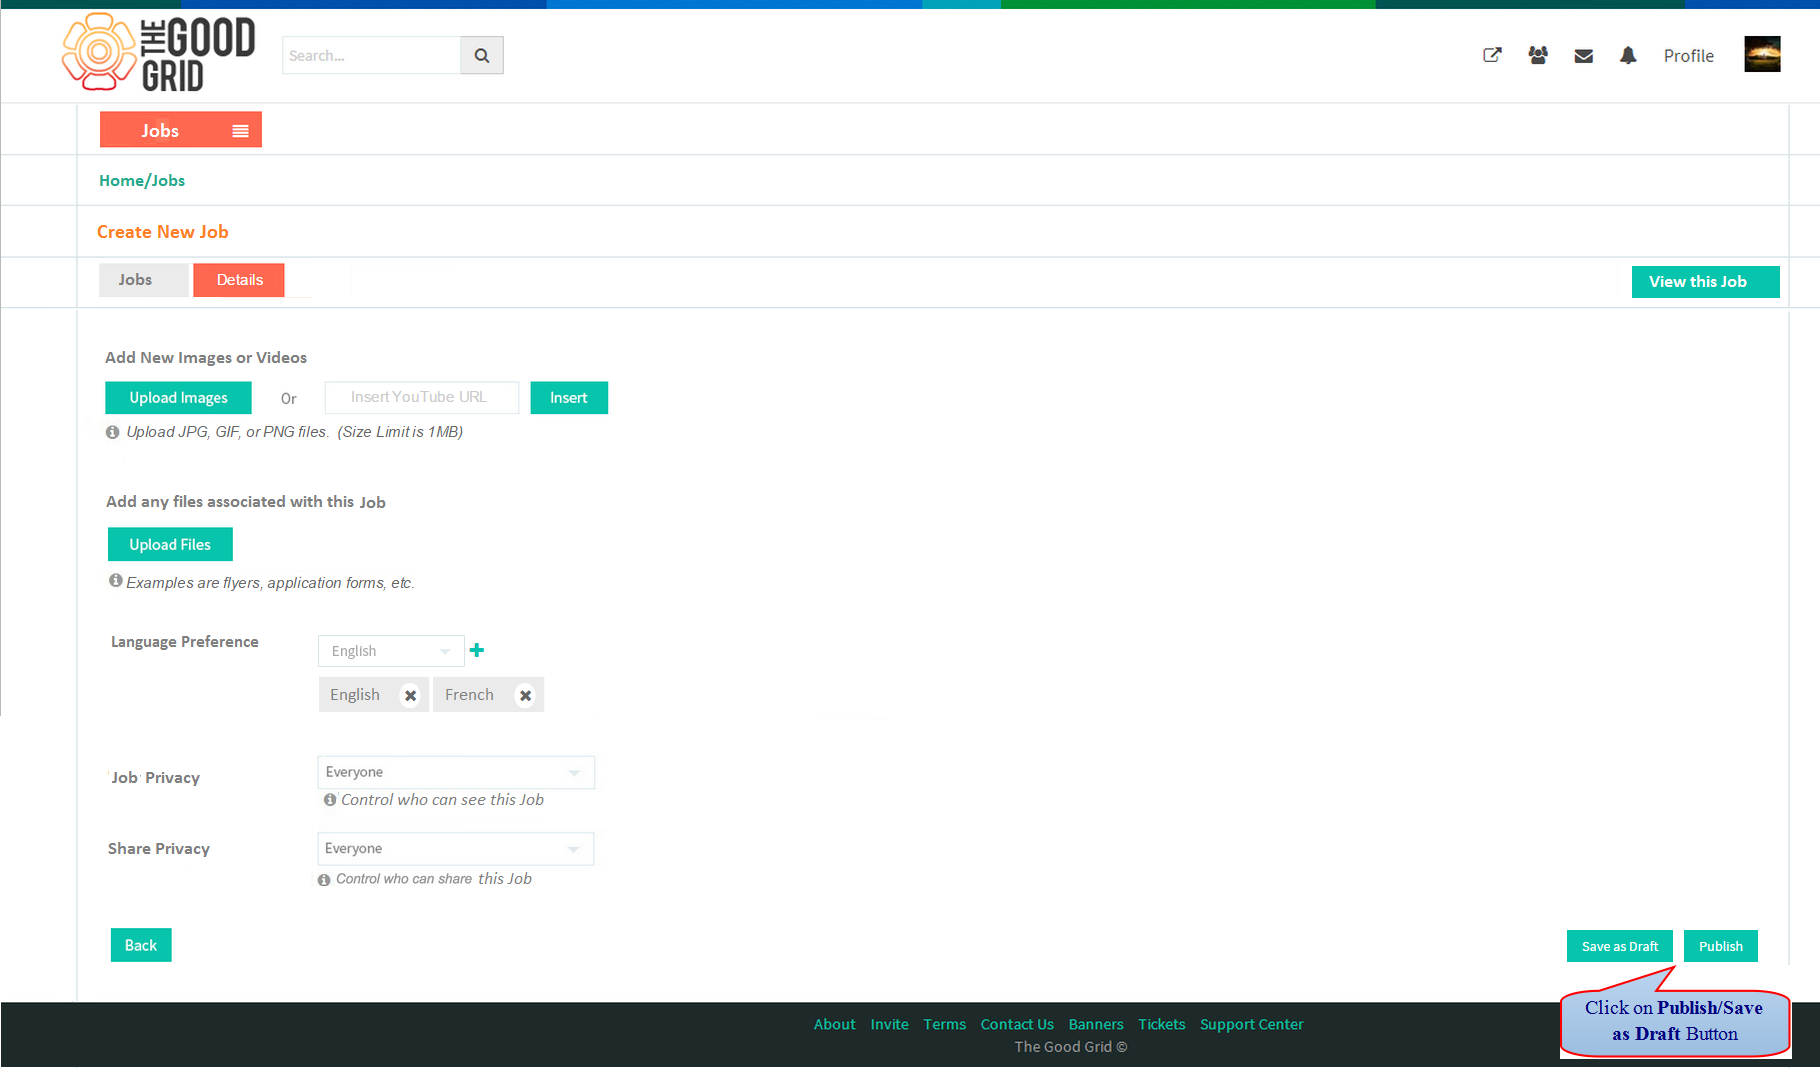The image size is (1820, 1069).
Task: Click info icon under Share Privacy dropdown
Action: [x=324, y=880]
